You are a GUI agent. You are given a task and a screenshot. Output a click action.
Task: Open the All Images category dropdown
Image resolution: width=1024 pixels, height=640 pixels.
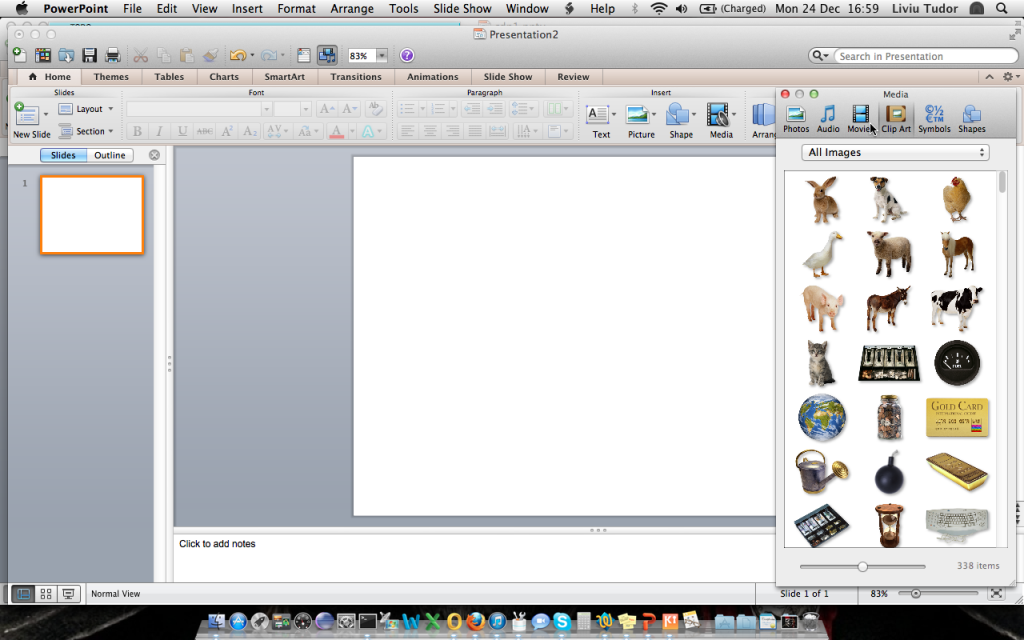(x=896, y=153)
